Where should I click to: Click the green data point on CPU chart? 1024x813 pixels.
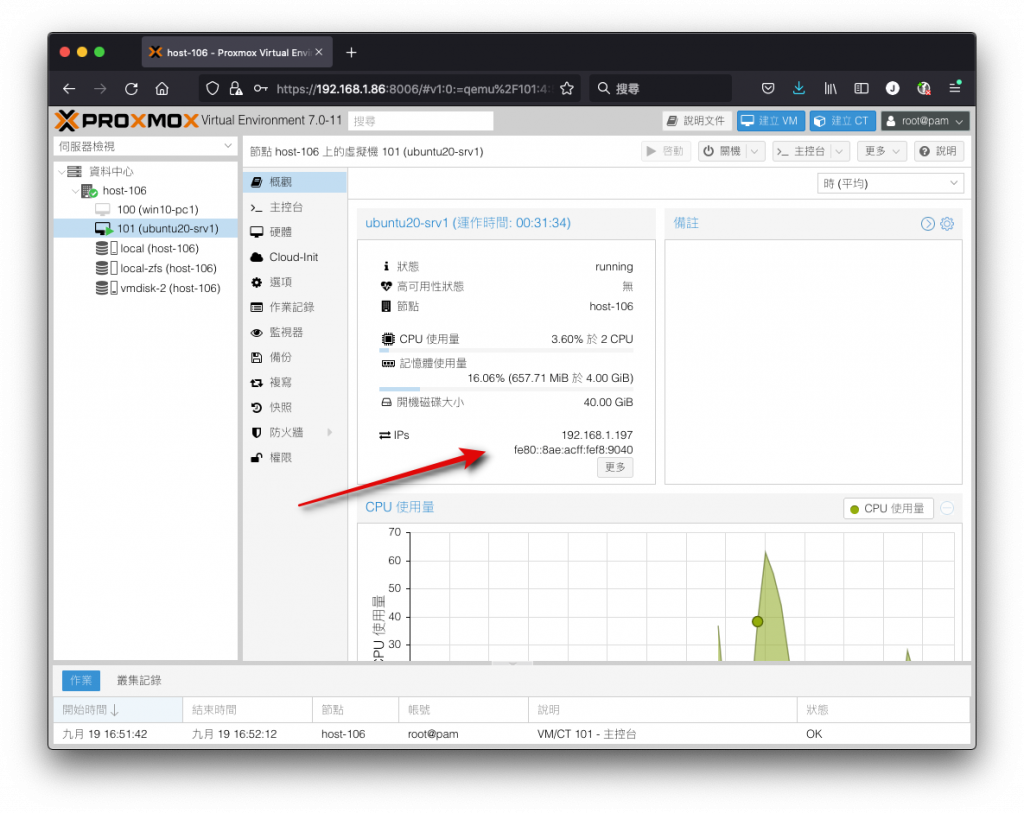(x=758, y=622)
